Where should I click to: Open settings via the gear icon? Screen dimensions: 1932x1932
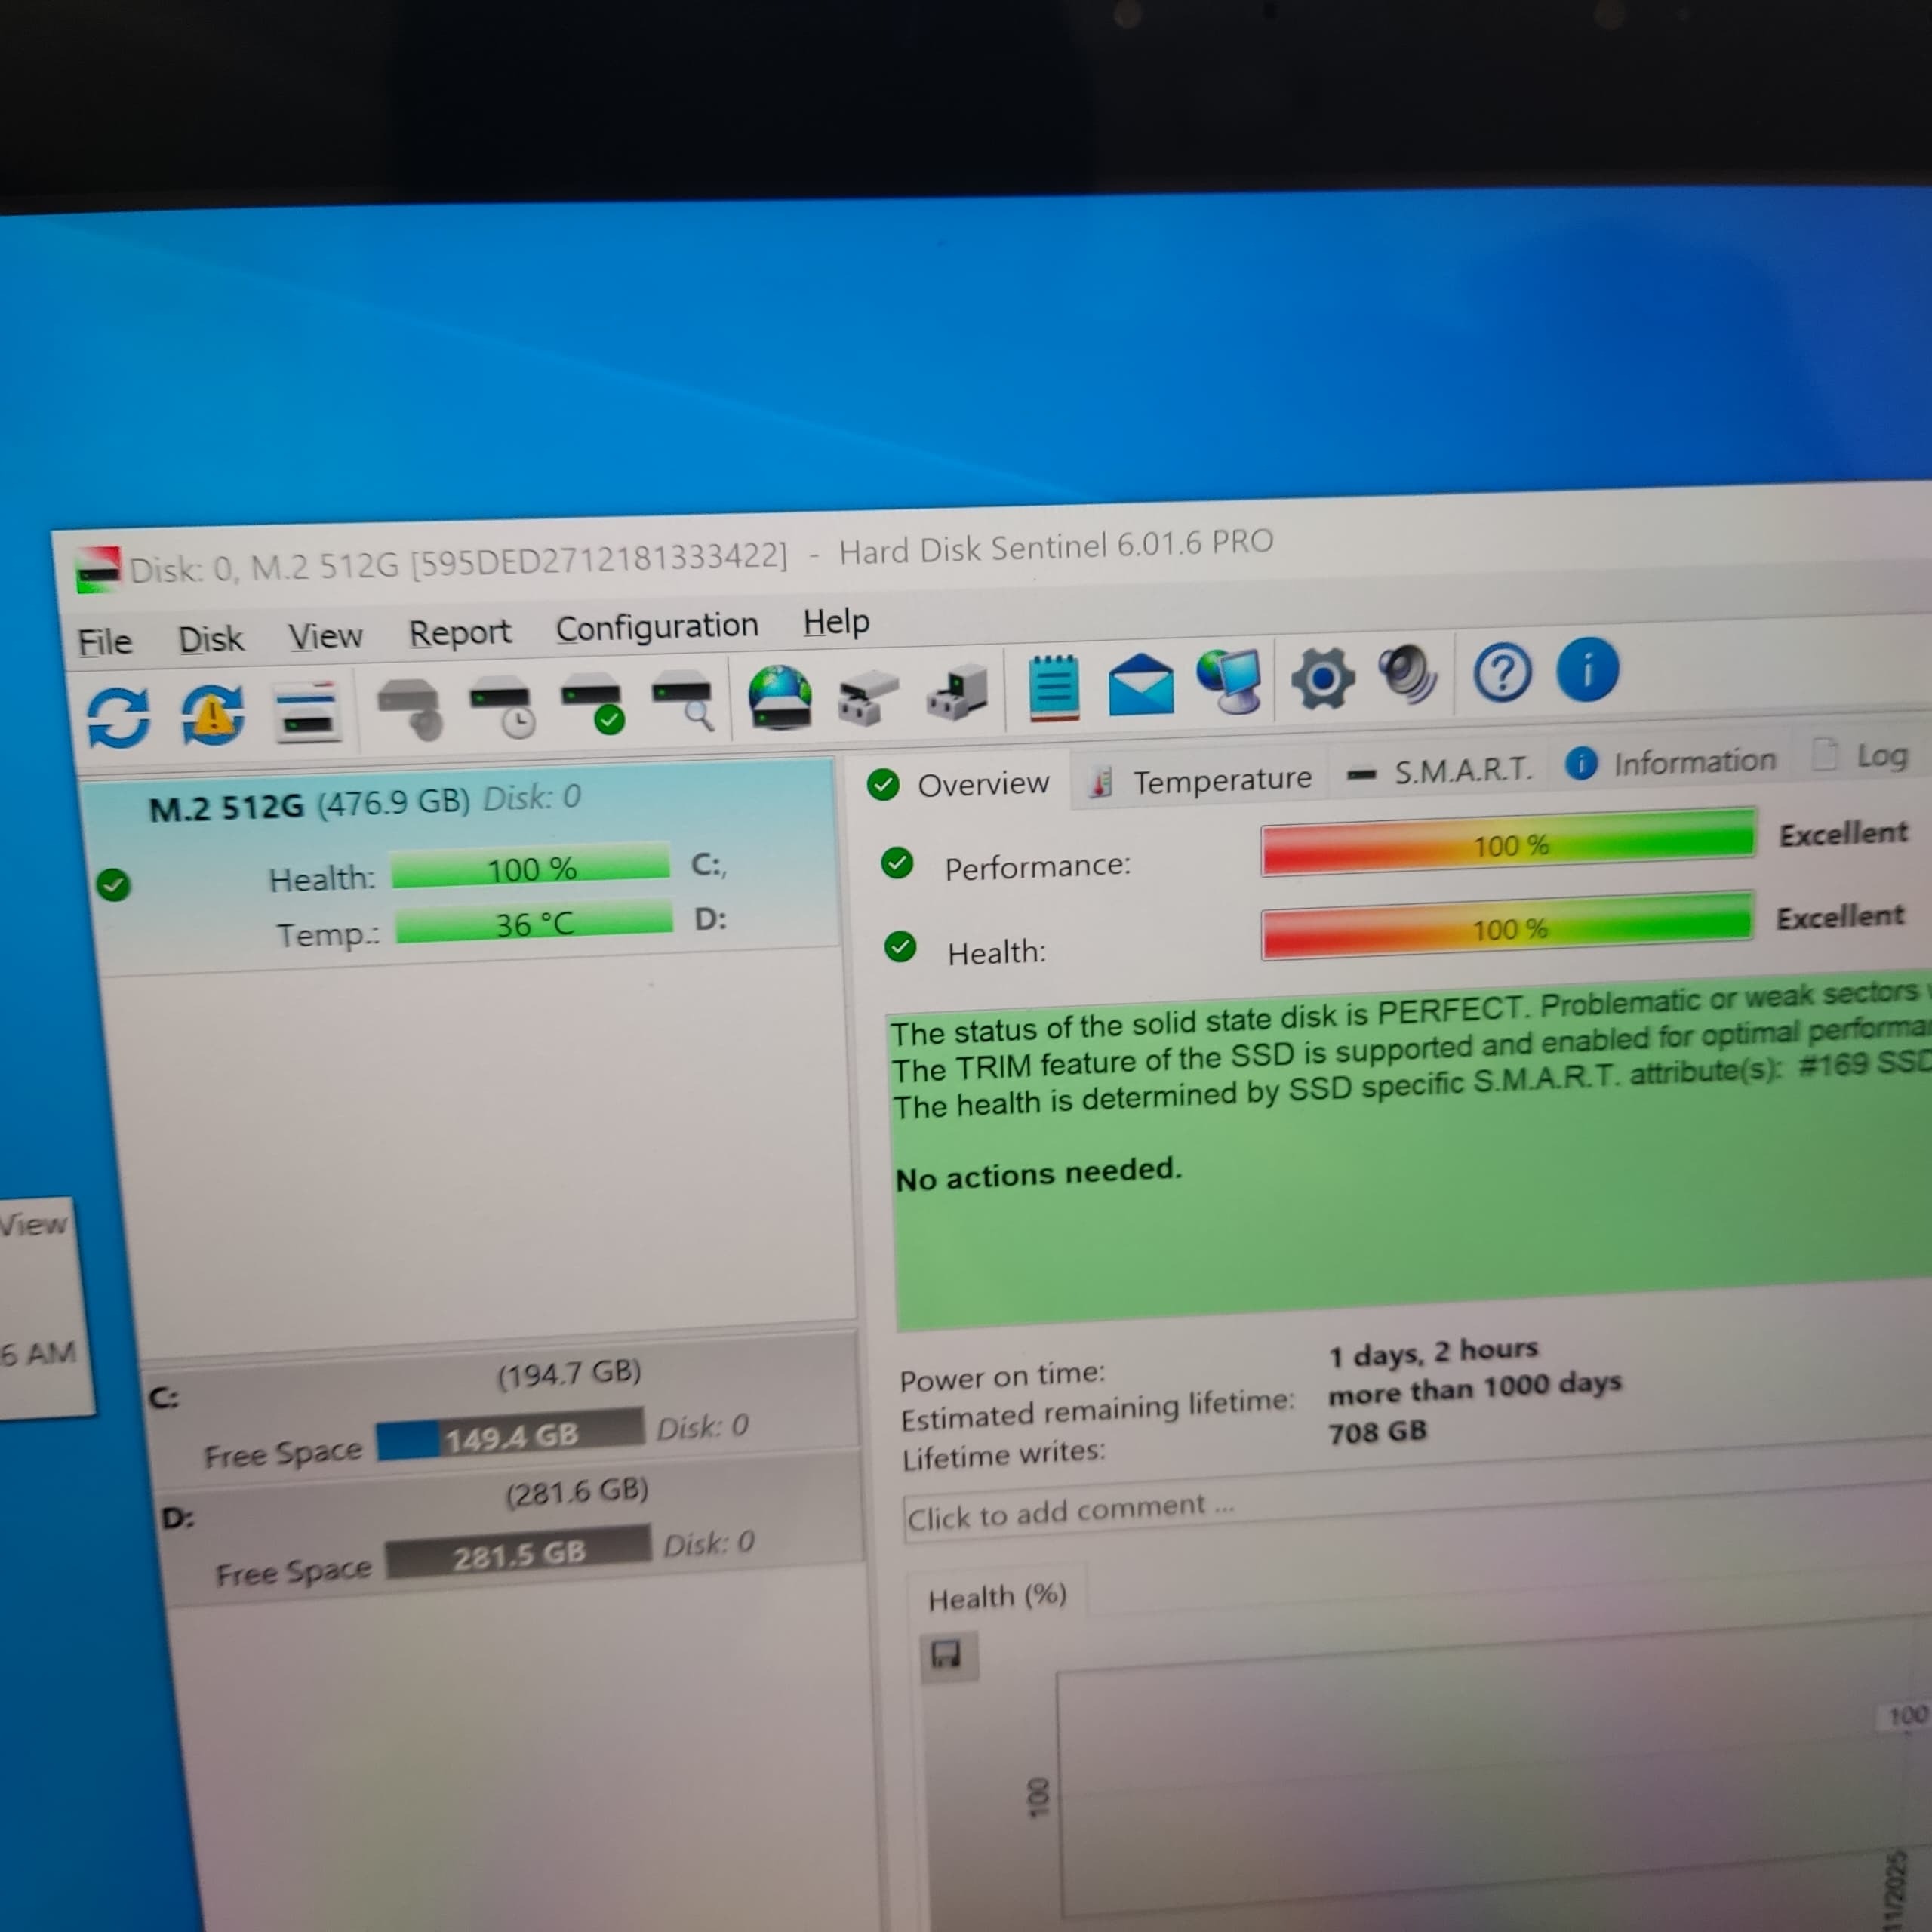coord(1322,678)
